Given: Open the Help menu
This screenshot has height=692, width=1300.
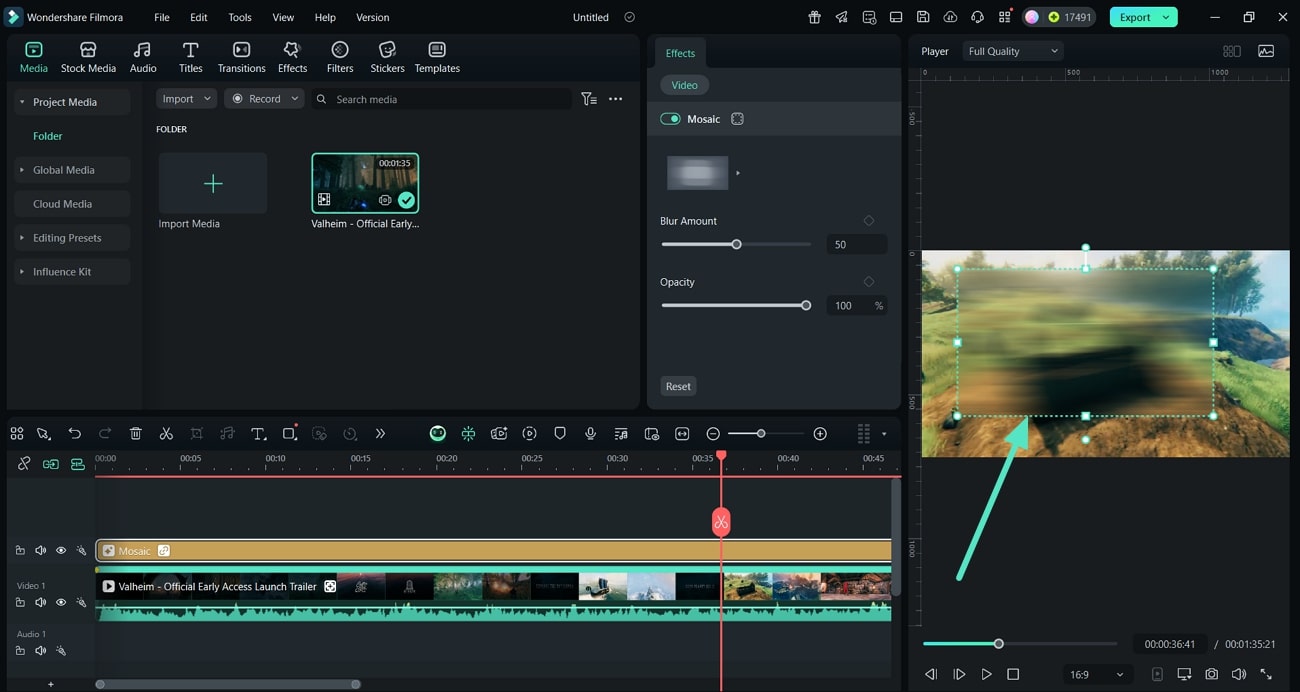Looking at the screenshot, I should [325, 17].
